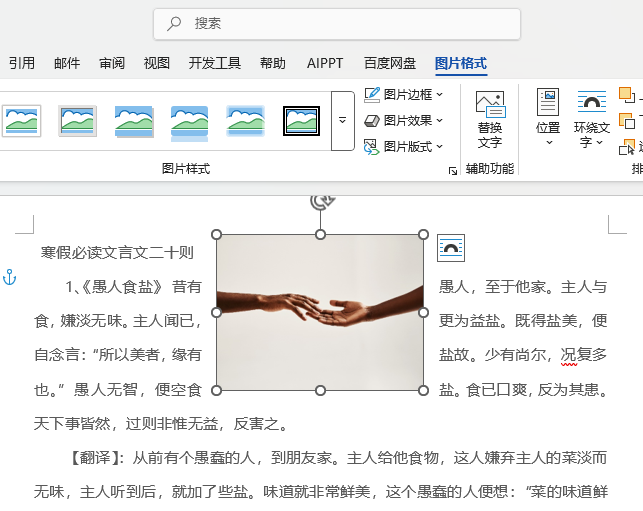
Task: Click the 替换文字 alt text button
Action: point(490,119)
